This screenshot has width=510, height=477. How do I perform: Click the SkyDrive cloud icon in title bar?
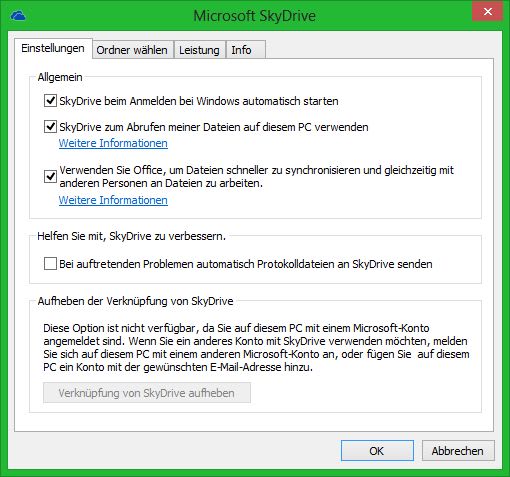coord(18,16)
